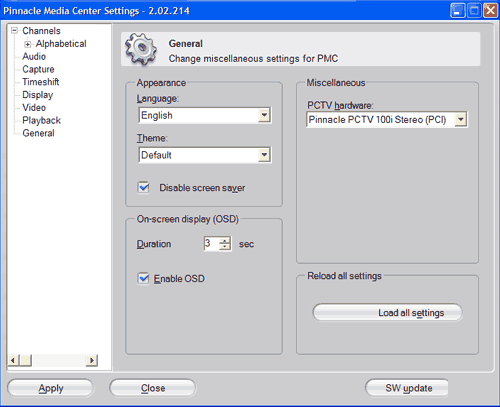Increase OSD duration with up arrow
This screenshot has width=500, height=407.
[x=225, y=240]
